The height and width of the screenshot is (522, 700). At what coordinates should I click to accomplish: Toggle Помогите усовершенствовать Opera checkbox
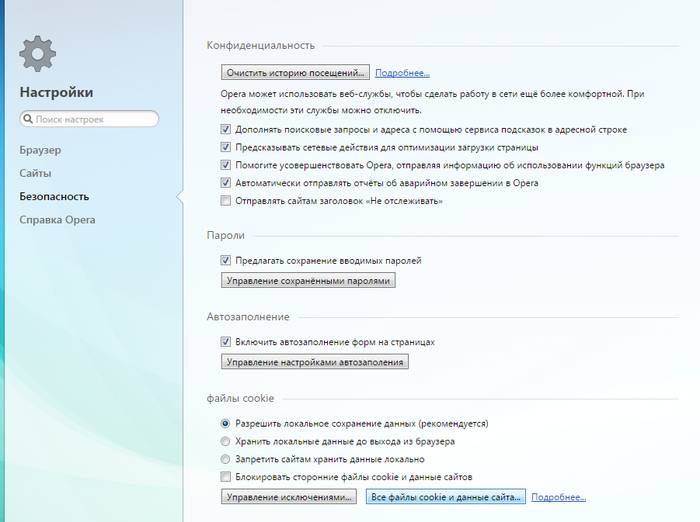225,165
